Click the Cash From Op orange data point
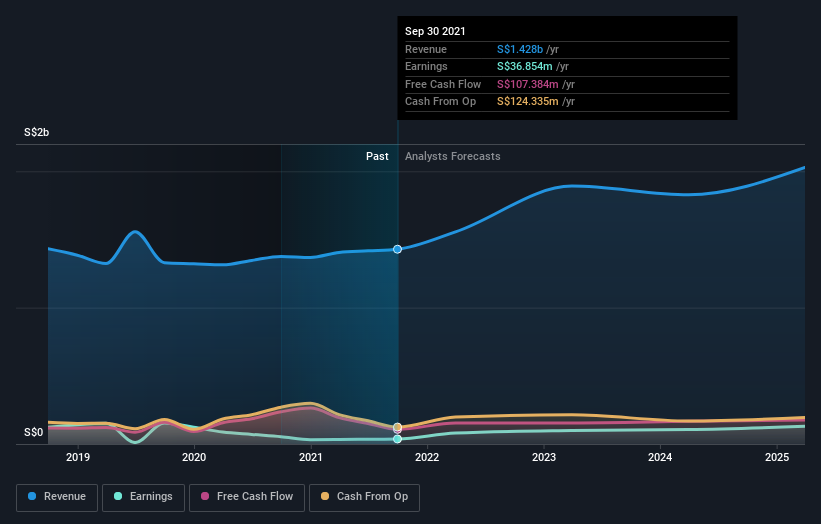Image resolution: width=821 pixels, height=524 pixels. (x=397, y=427)
